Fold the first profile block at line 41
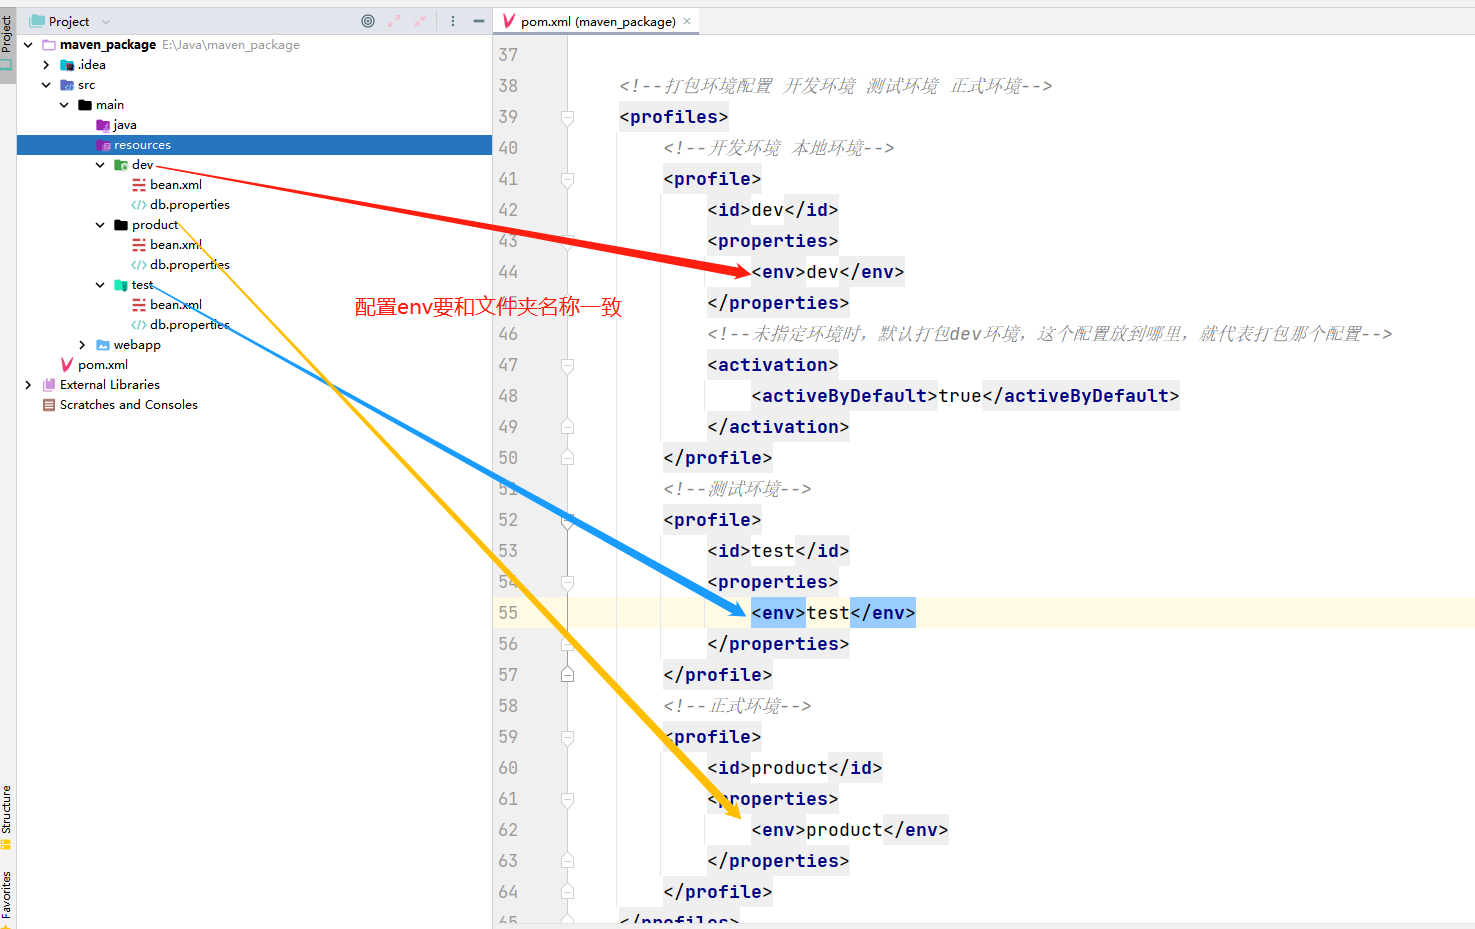Screen dimensions: 1475x929 [567, 179]
